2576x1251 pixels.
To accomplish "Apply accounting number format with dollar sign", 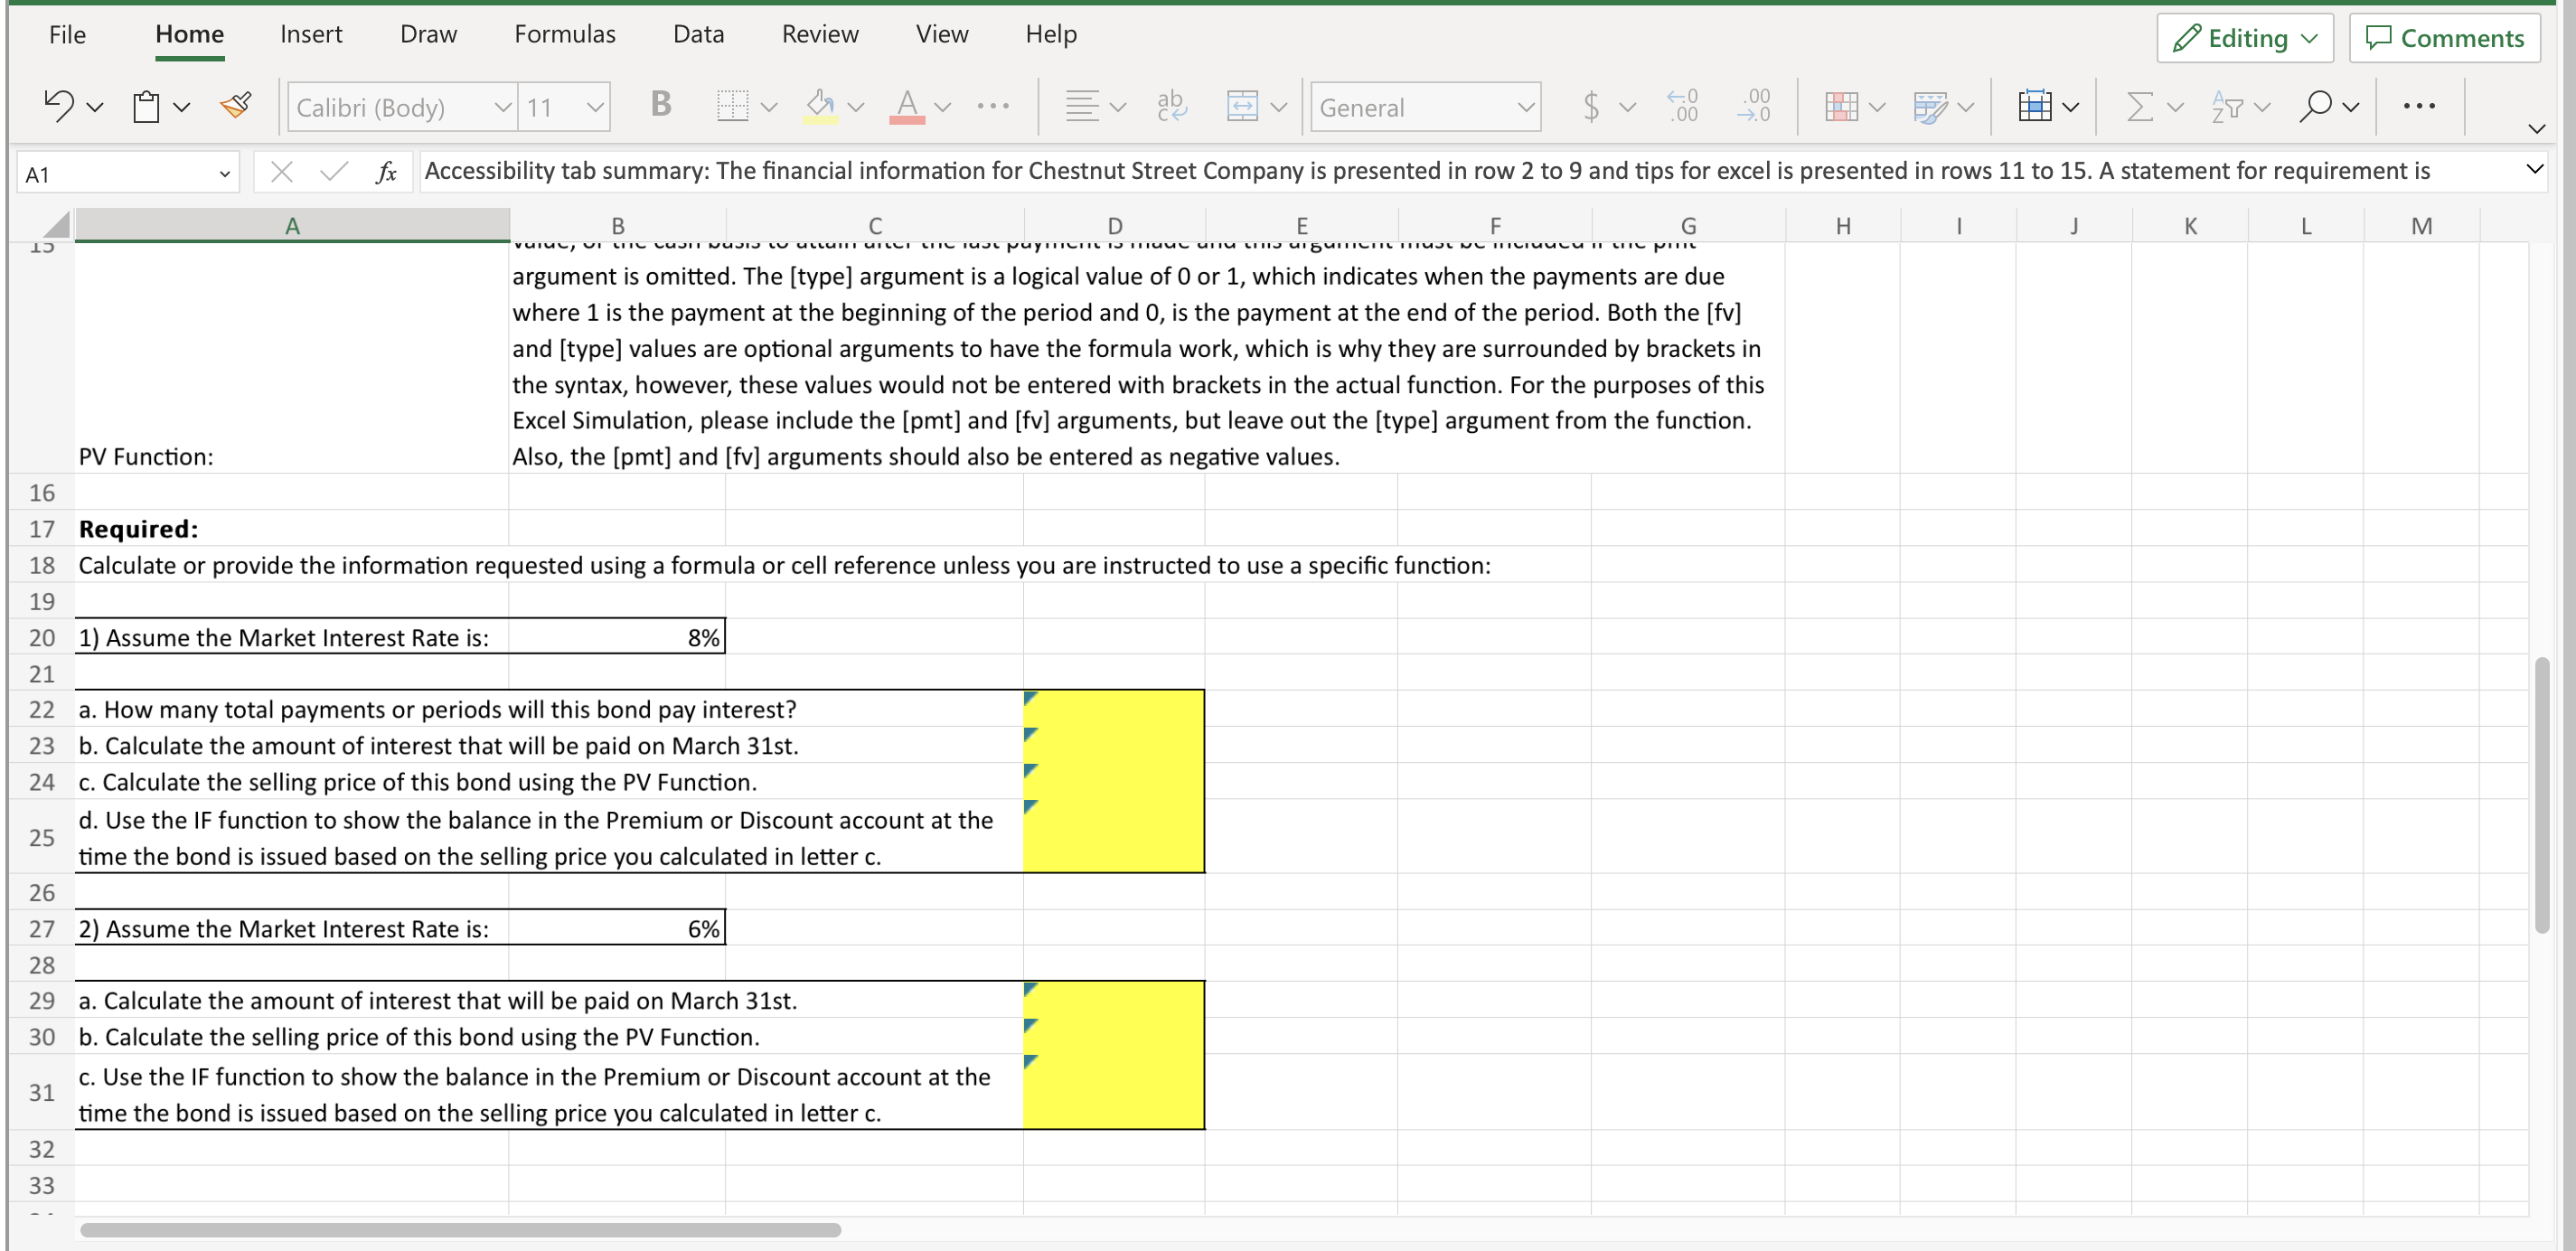I will click(x=1592, y=106).
